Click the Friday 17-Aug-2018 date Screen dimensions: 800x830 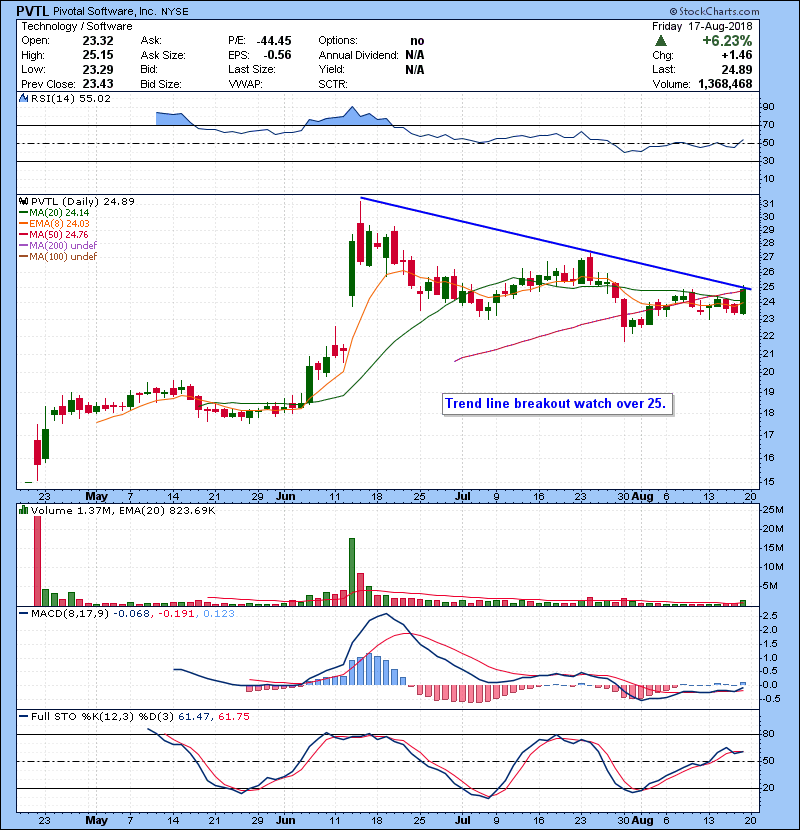(x=702, y=26)
